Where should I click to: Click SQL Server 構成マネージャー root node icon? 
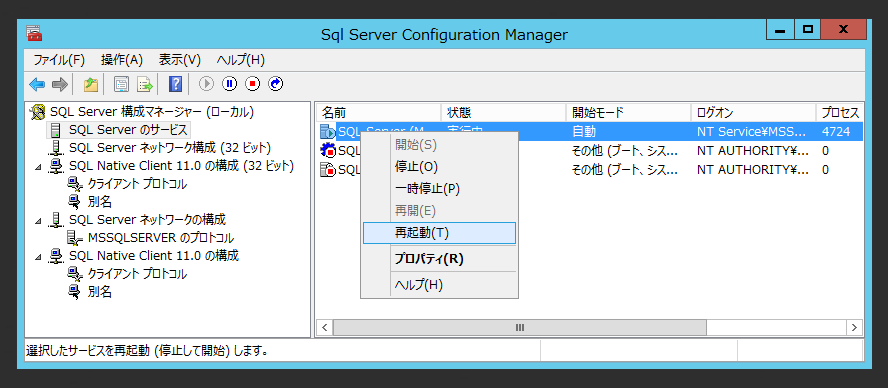coord(38,112)
